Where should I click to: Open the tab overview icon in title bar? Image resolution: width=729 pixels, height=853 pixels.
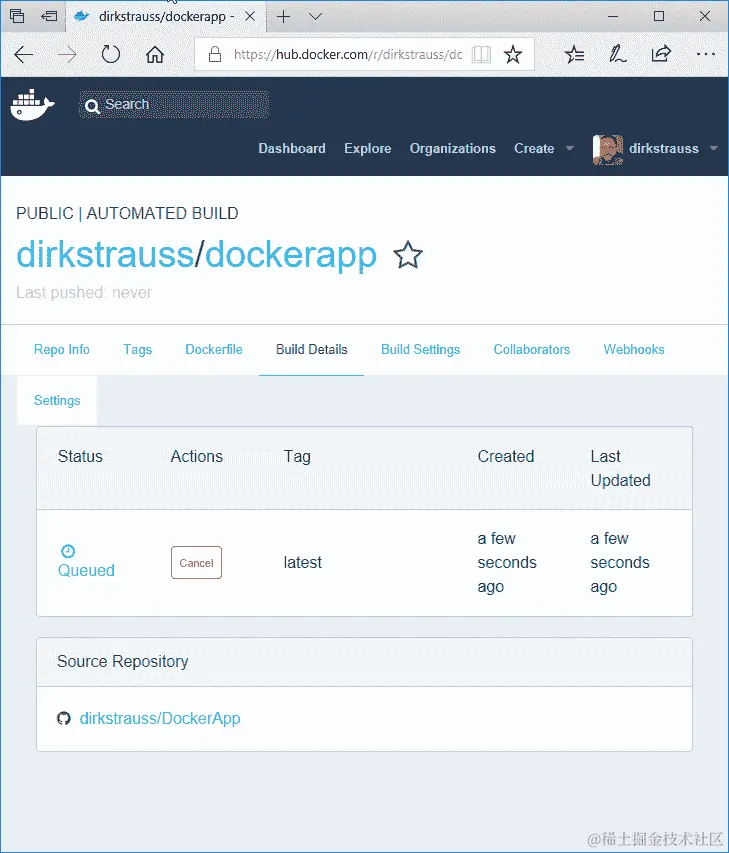(x=17, y=16)
